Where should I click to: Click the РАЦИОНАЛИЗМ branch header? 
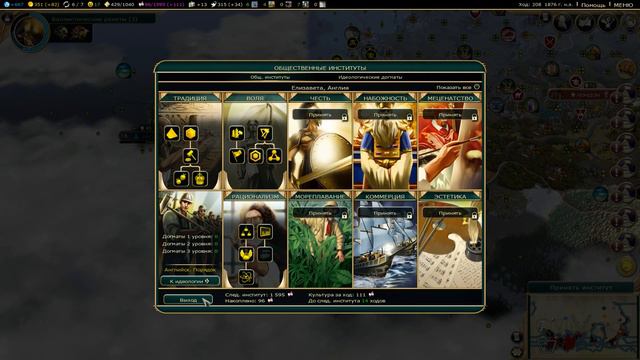click(255, 196)
